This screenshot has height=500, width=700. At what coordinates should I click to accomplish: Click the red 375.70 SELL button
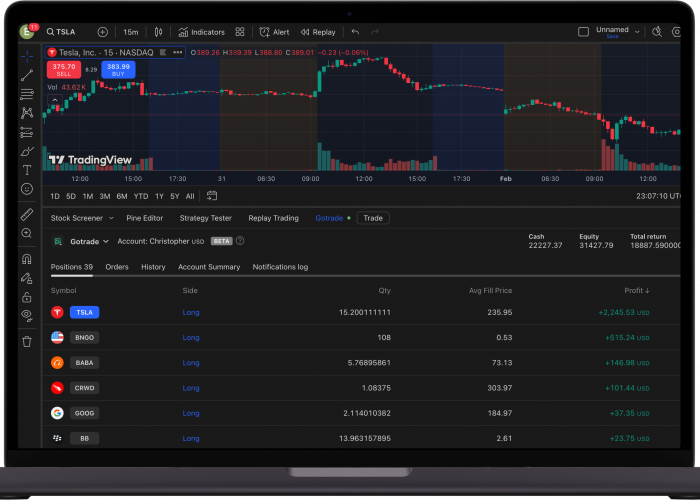pyautogui.click(x=64, y=70)
